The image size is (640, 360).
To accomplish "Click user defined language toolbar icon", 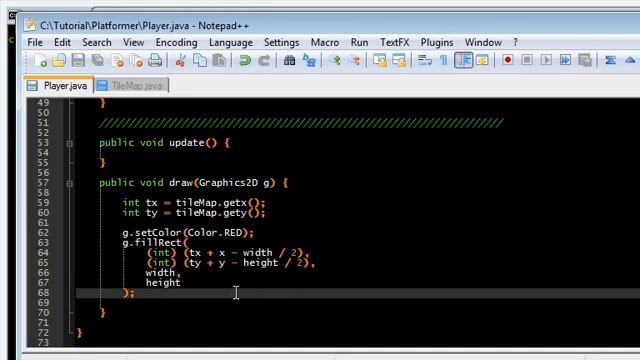I will (x=482, y=61).
